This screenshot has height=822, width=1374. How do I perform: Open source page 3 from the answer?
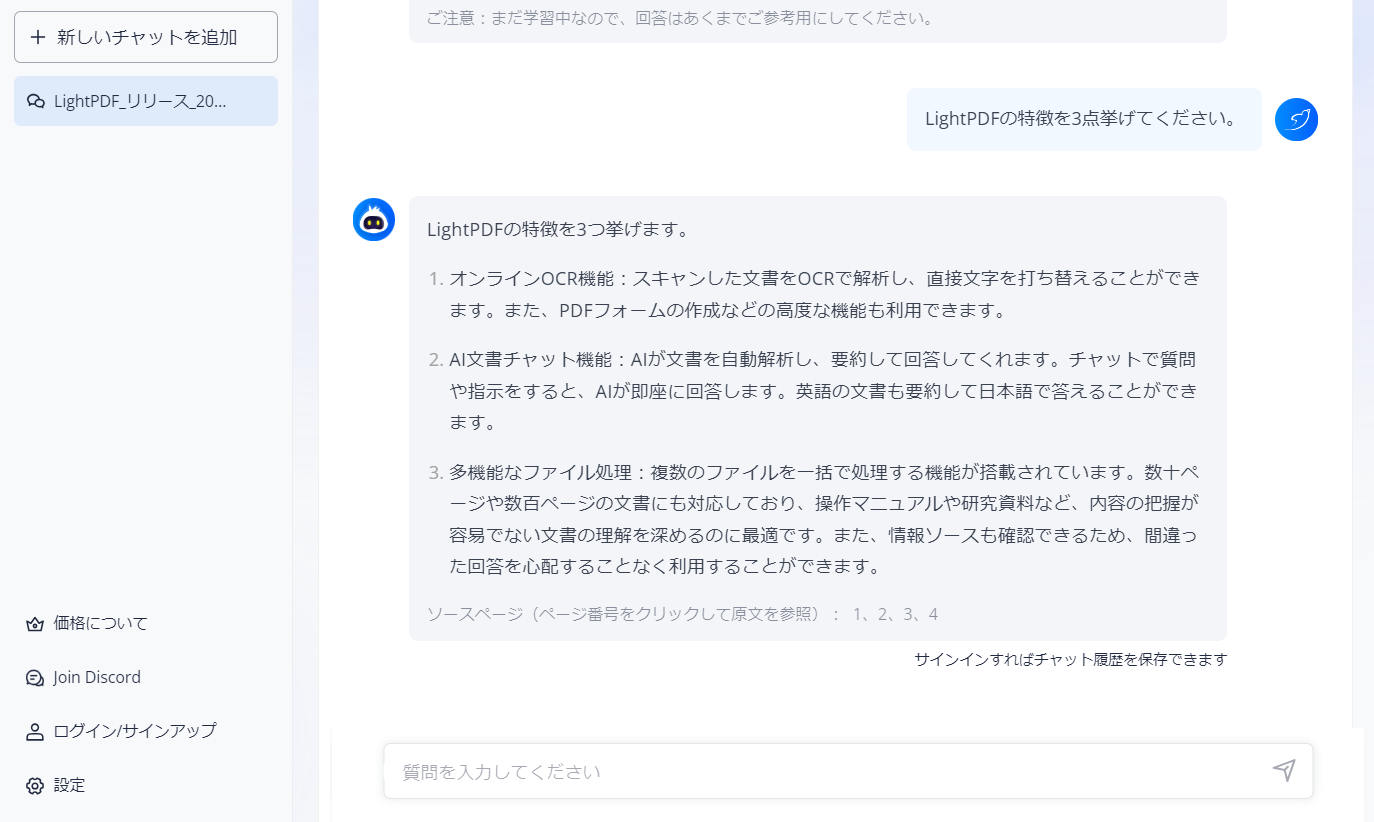908,614
